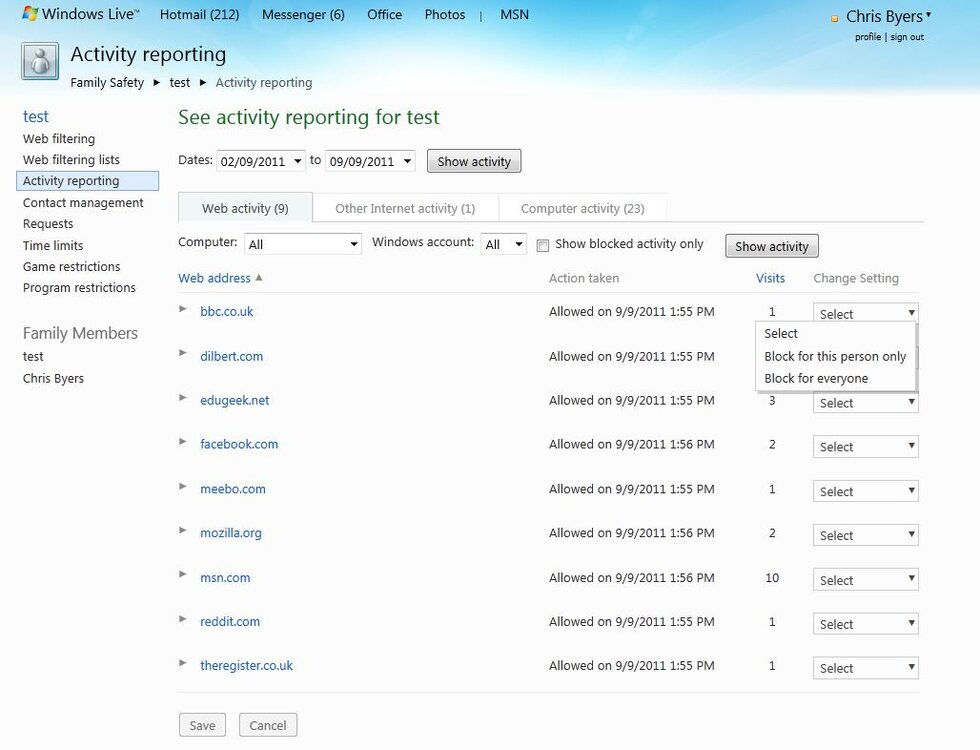This screenshot has height=750, width=980.
Task: Open Change Setting dropdown for facebook.com
Action: (x=866, y=446)
